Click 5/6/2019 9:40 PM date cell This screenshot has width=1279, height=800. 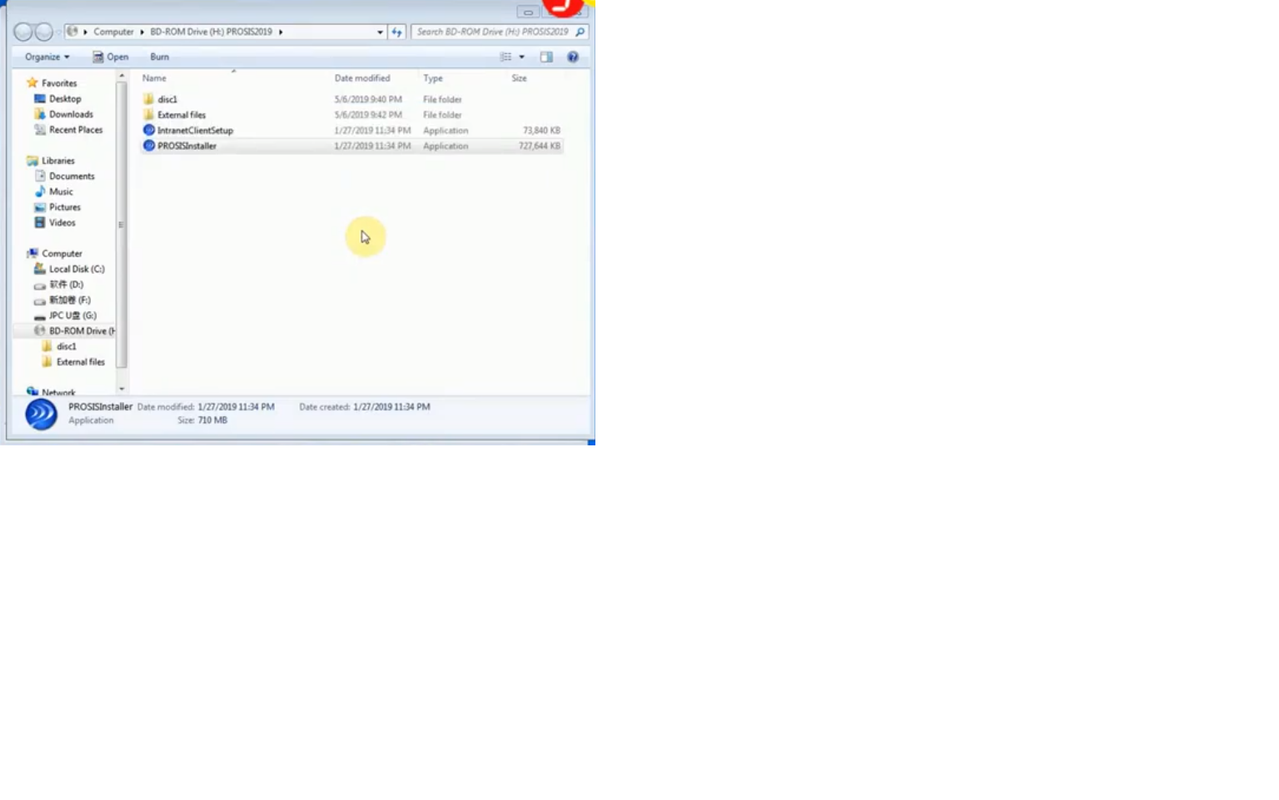368,99
